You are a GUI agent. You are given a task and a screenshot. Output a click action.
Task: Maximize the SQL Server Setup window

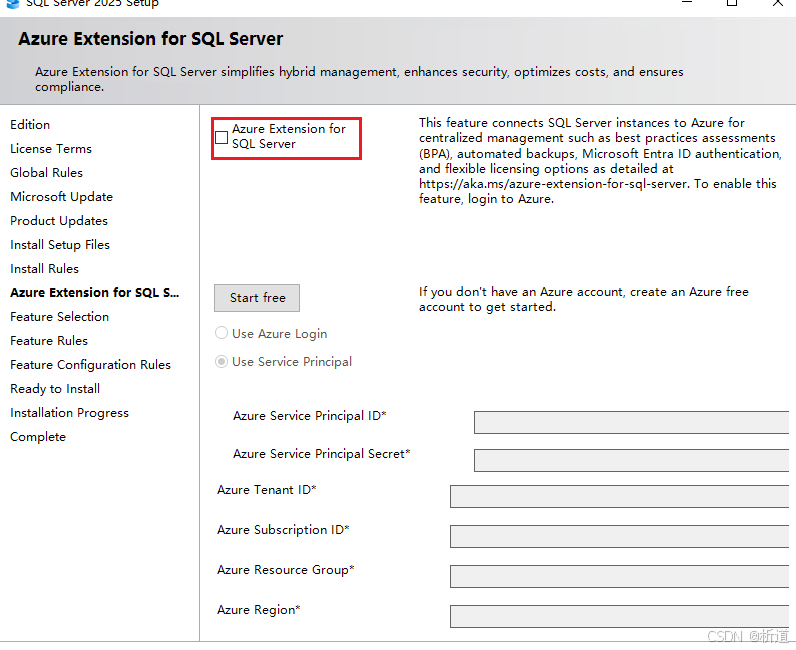[732, 3]
